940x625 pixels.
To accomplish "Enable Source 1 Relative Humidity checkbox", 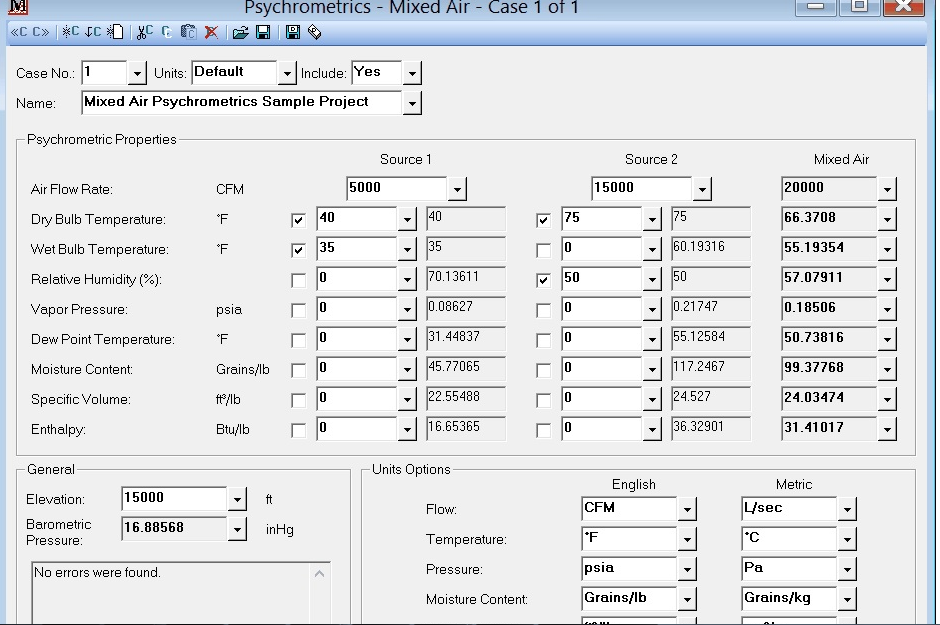I will click(x=298, y=280).
